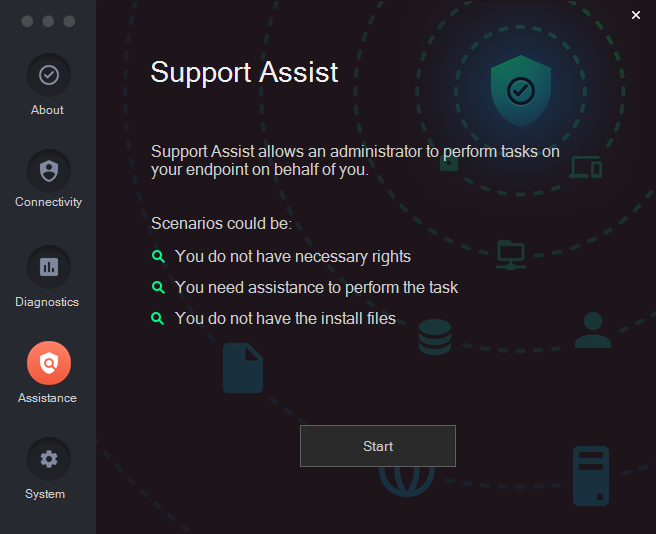
Task: Click the large green shield checkmark
Action: pyautogui.click(x=521, y=91)
